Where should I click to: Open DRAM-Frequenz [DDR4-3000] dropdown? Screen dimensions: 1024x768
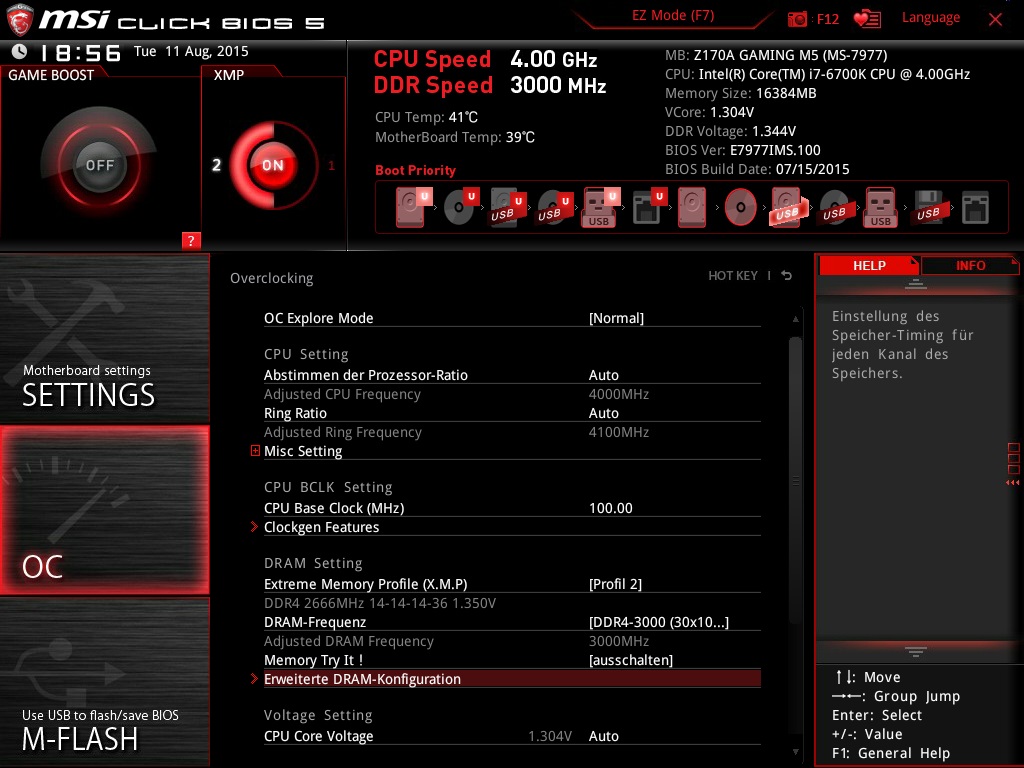(658, 622)
